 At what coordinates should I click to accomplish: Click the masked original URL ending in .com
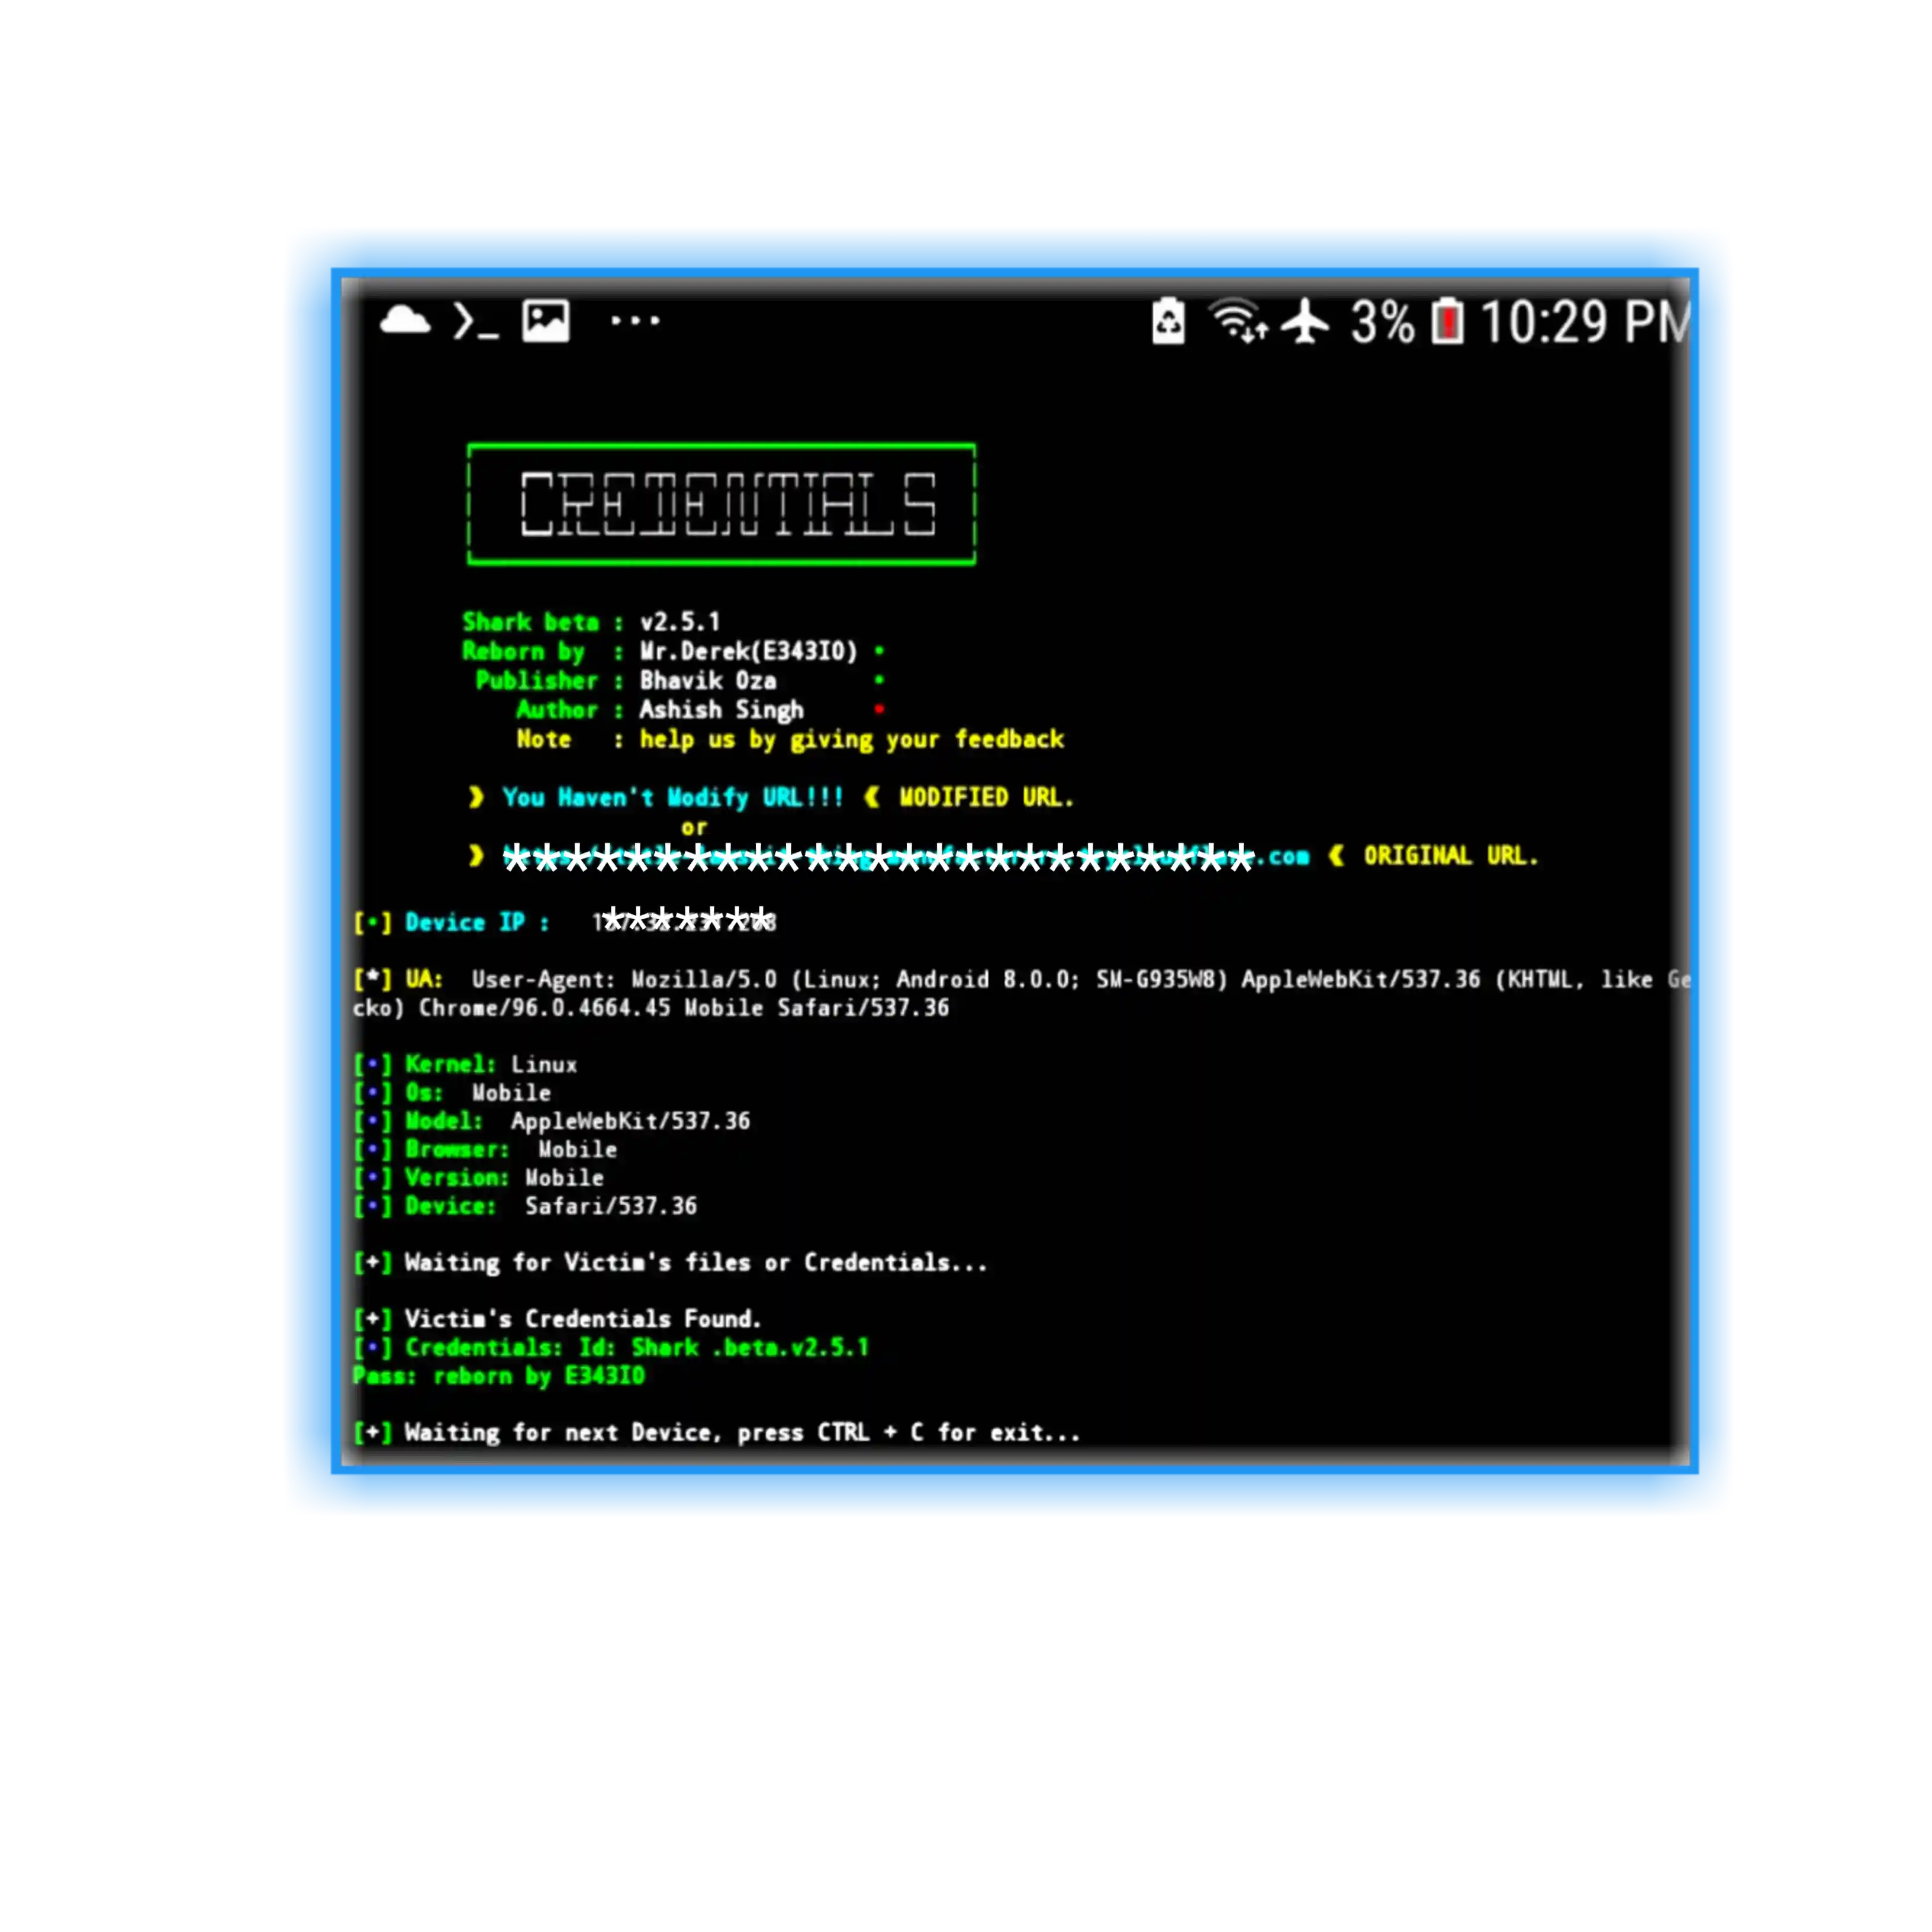point(905,857)
